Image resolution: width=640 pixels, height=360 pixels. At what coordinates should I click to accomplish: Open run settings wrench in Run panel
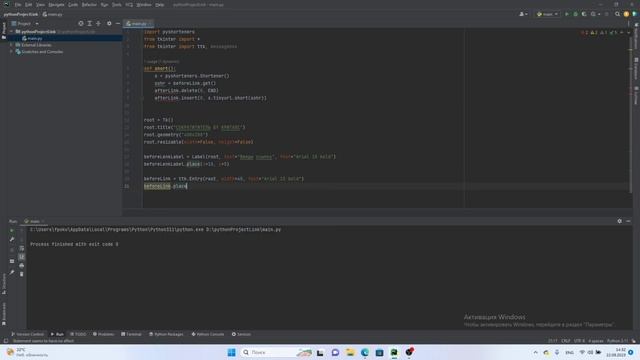(12, 240)
